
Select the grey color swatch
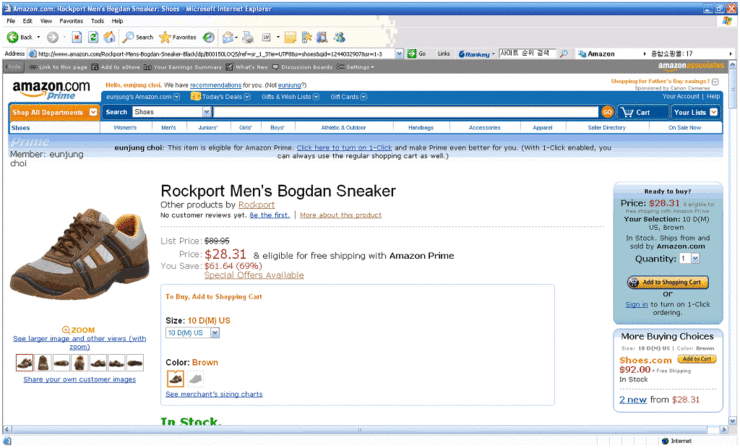click(x=195, y=379)
